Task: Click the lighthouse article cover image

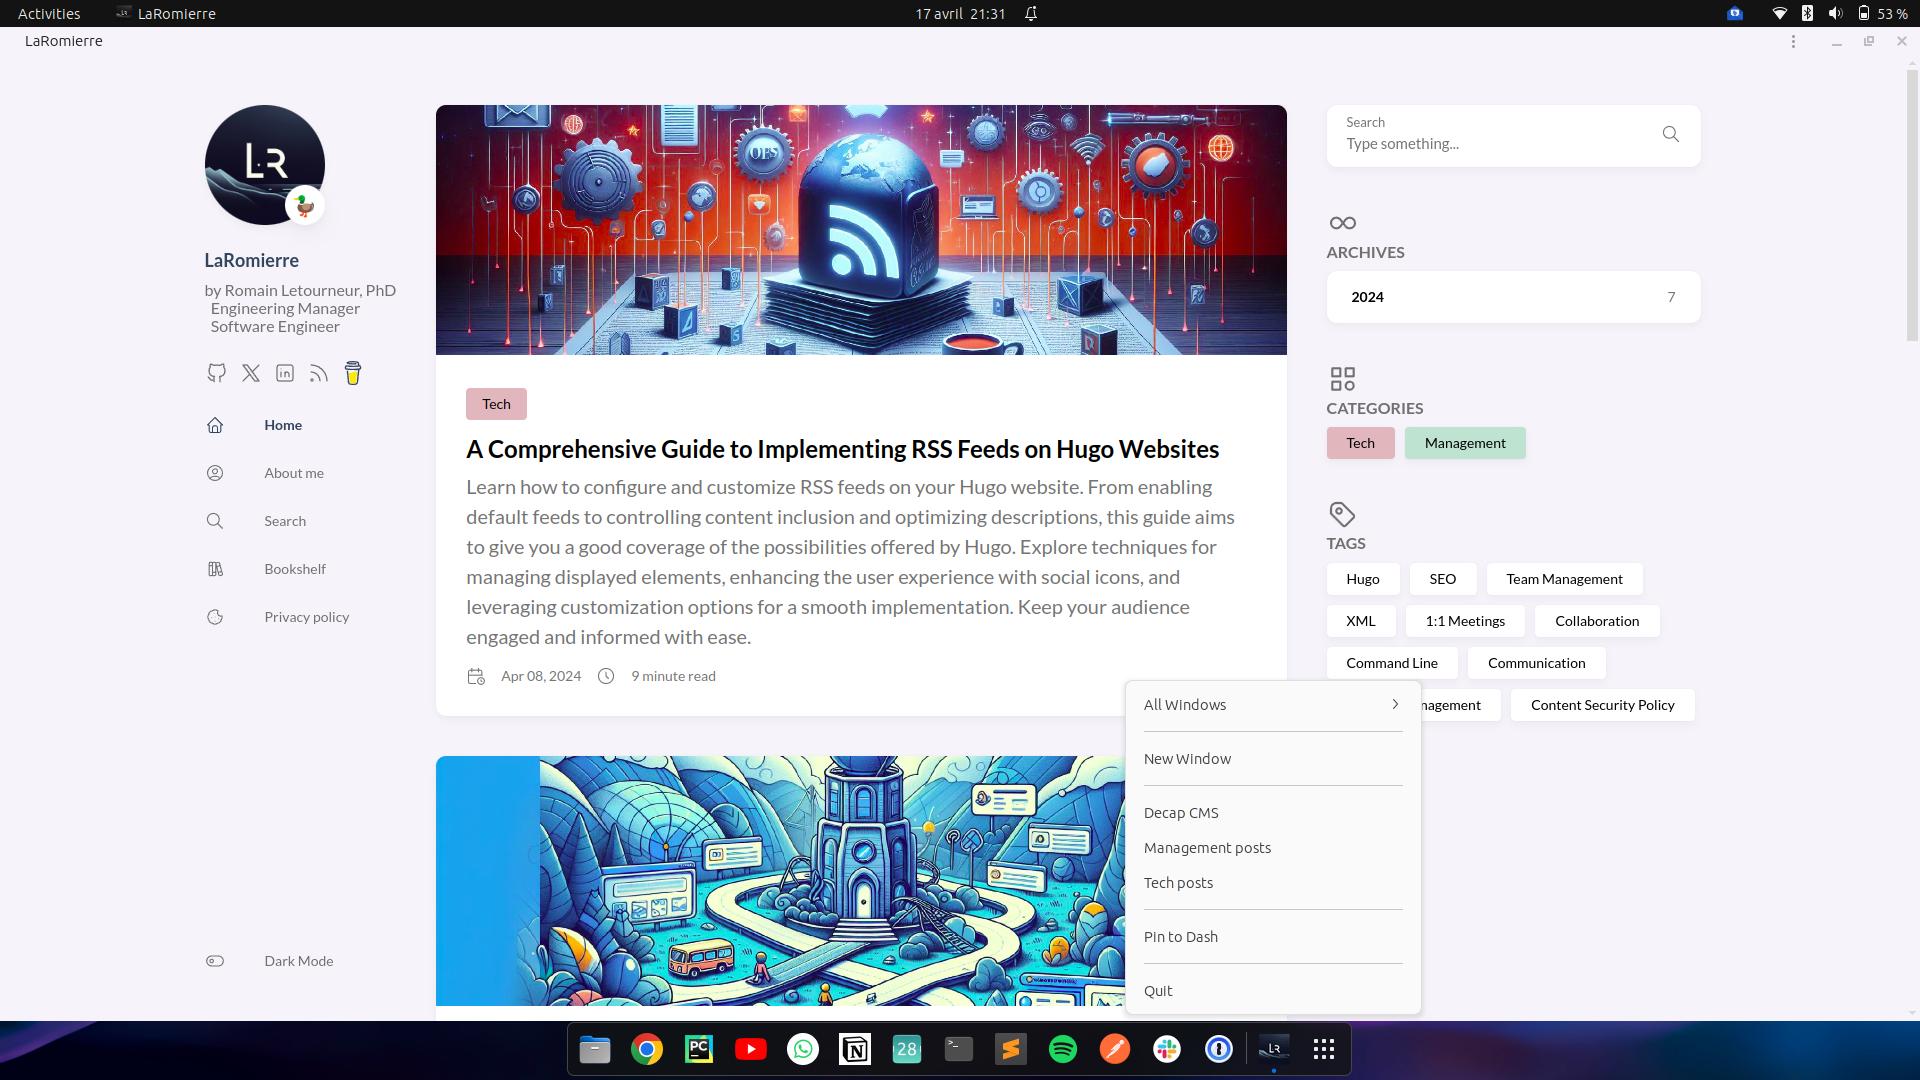Action: (x=780, y=881)
